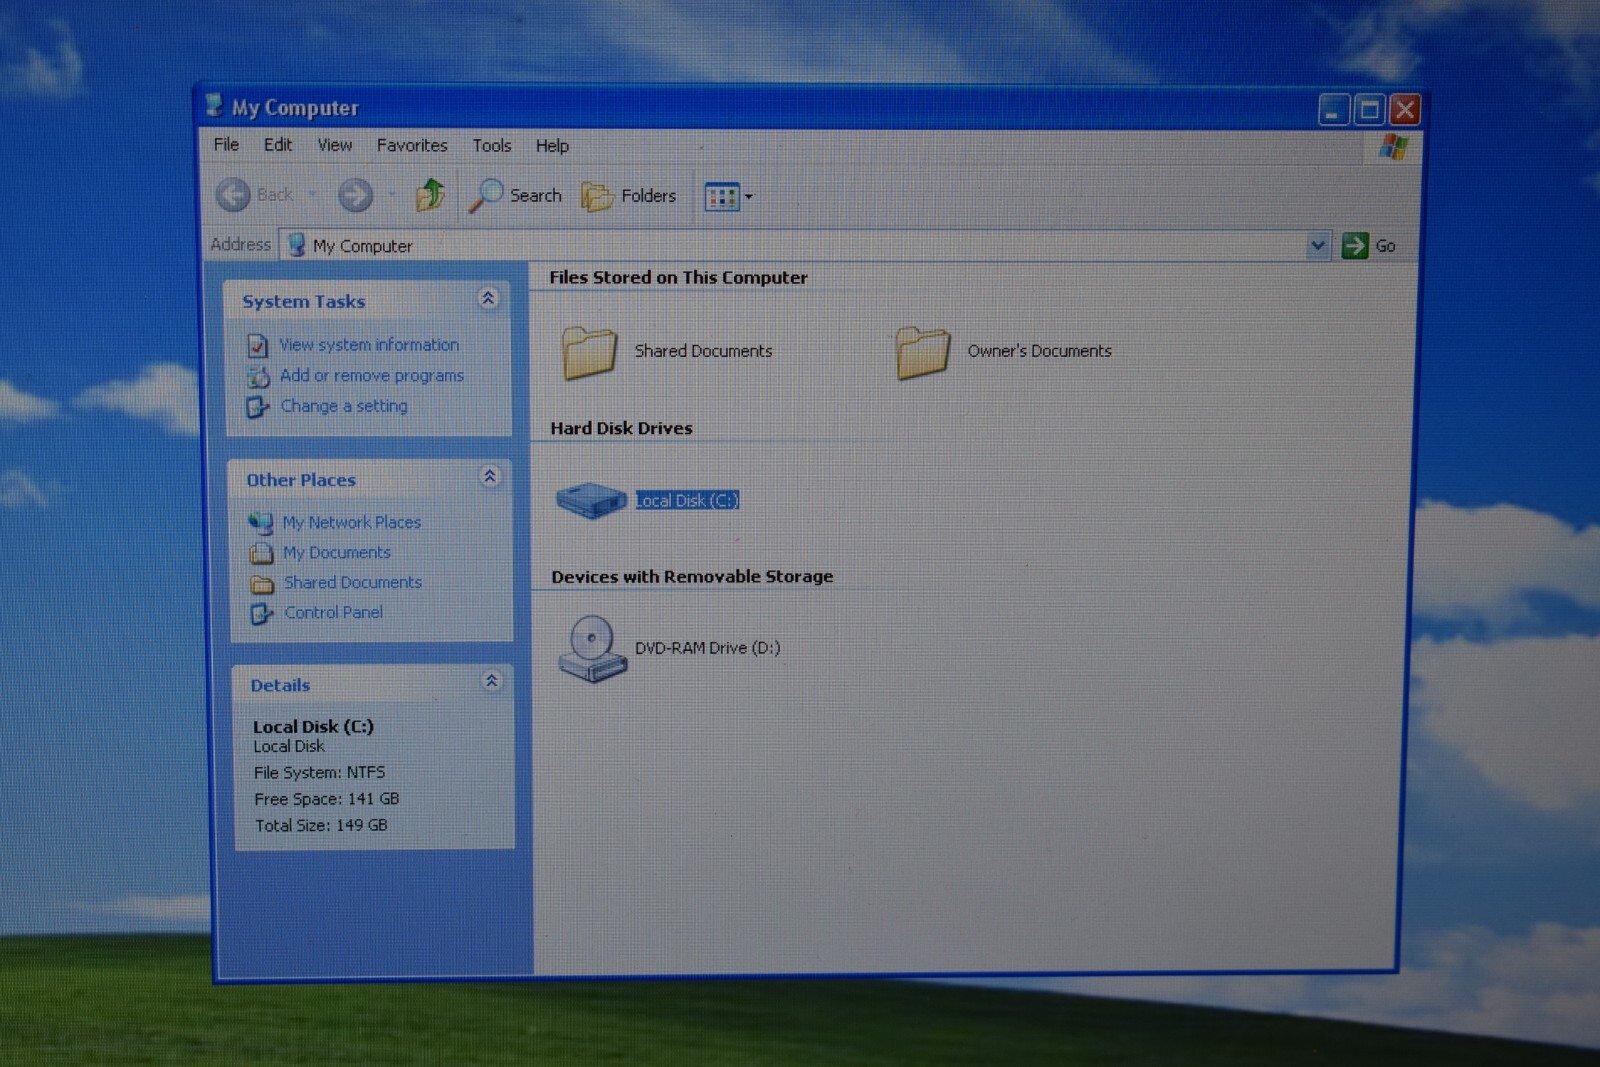Select the Owner's Documents folder icon
This screenshot has height=1067, width=1600.
pyautogui.click(x=922, y=353)
